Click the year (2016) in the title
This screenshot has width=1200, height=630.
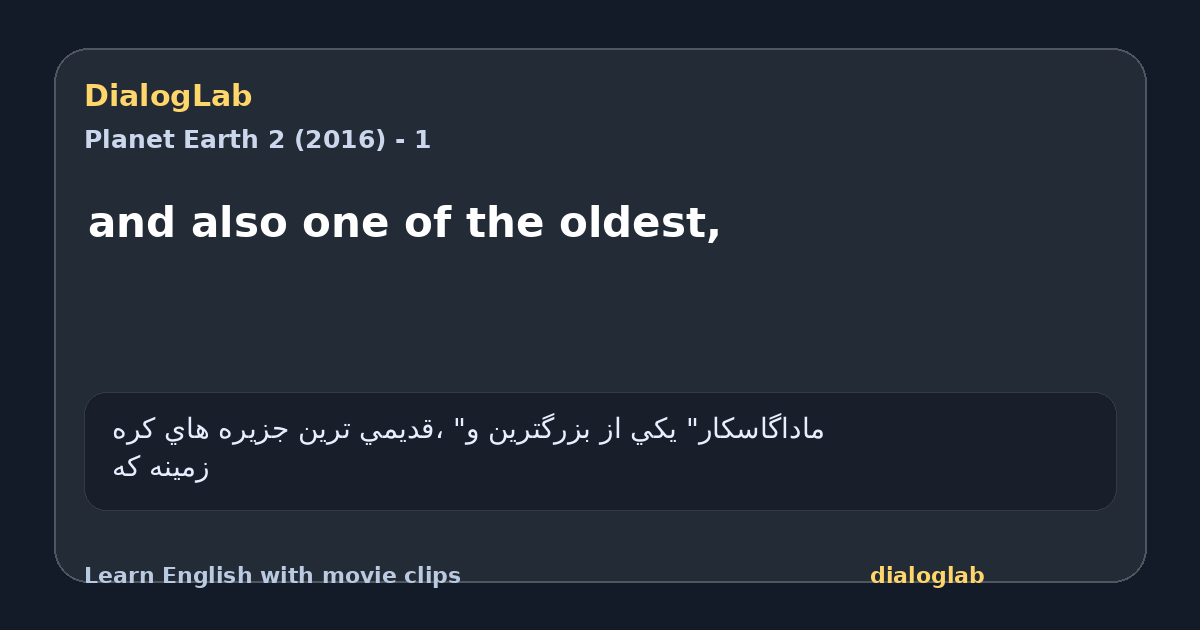339,140
